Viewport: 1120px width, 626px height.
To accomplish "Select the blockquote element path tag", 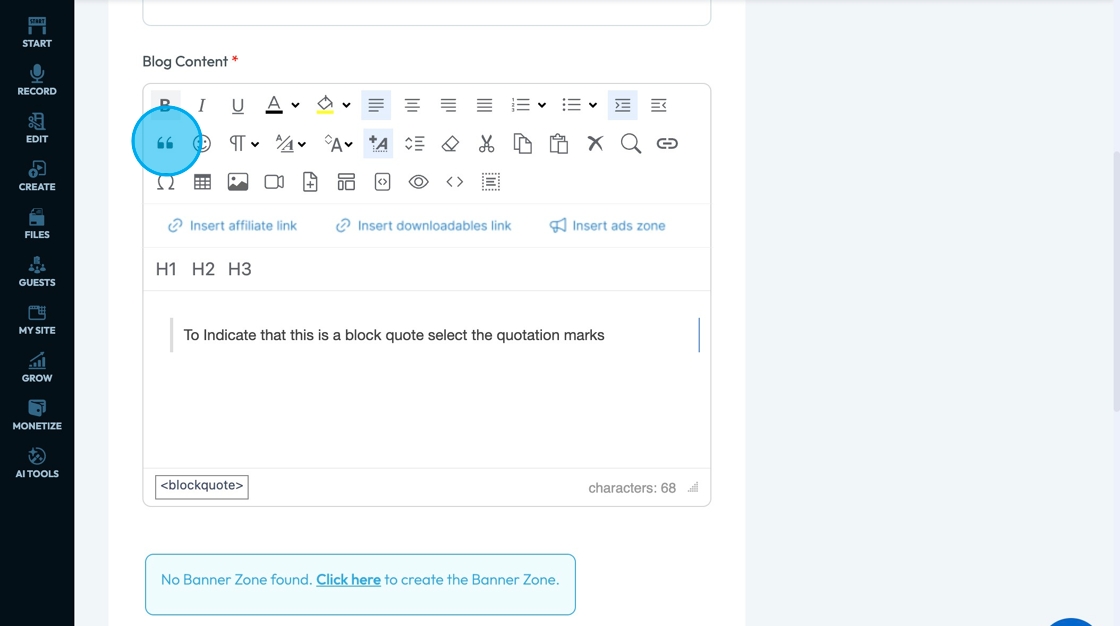I will pyautogui.click(x=201, y=486).
